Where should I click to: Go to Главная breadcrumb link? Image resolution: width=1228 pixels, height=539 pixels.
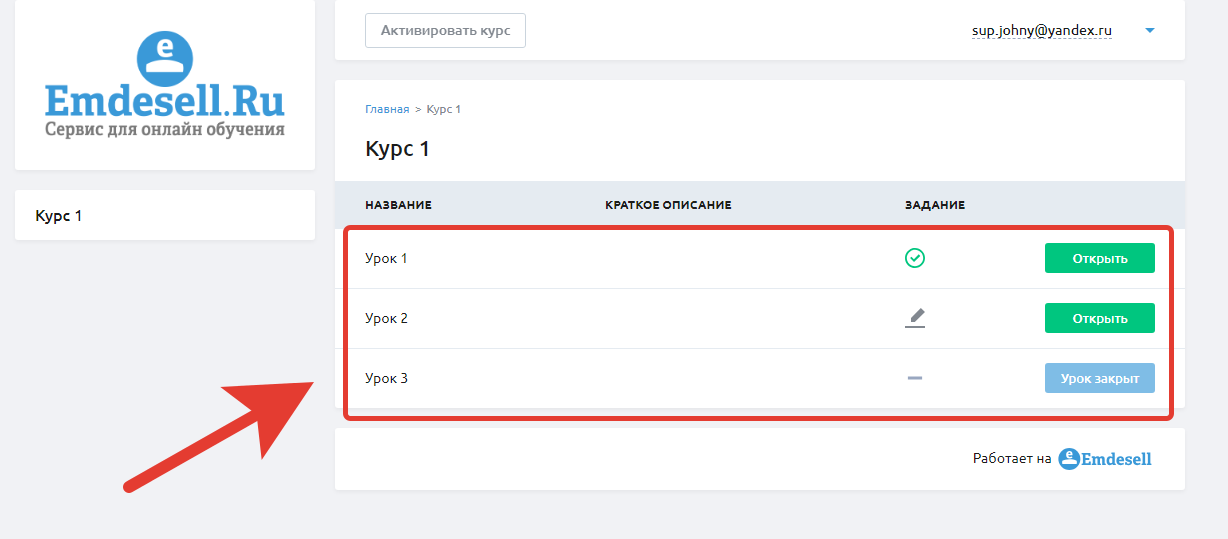(387, 109)
